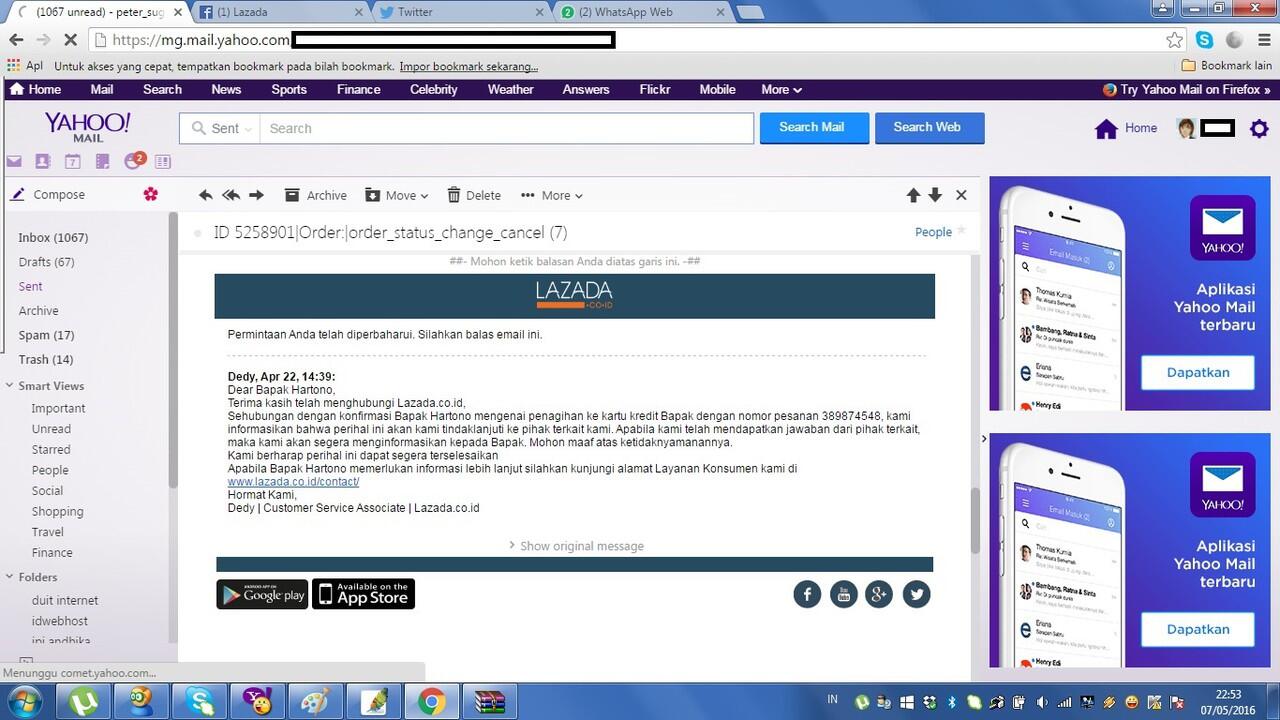
Task: Open News in Yahoo navigation bar
Action: [226, 89]
